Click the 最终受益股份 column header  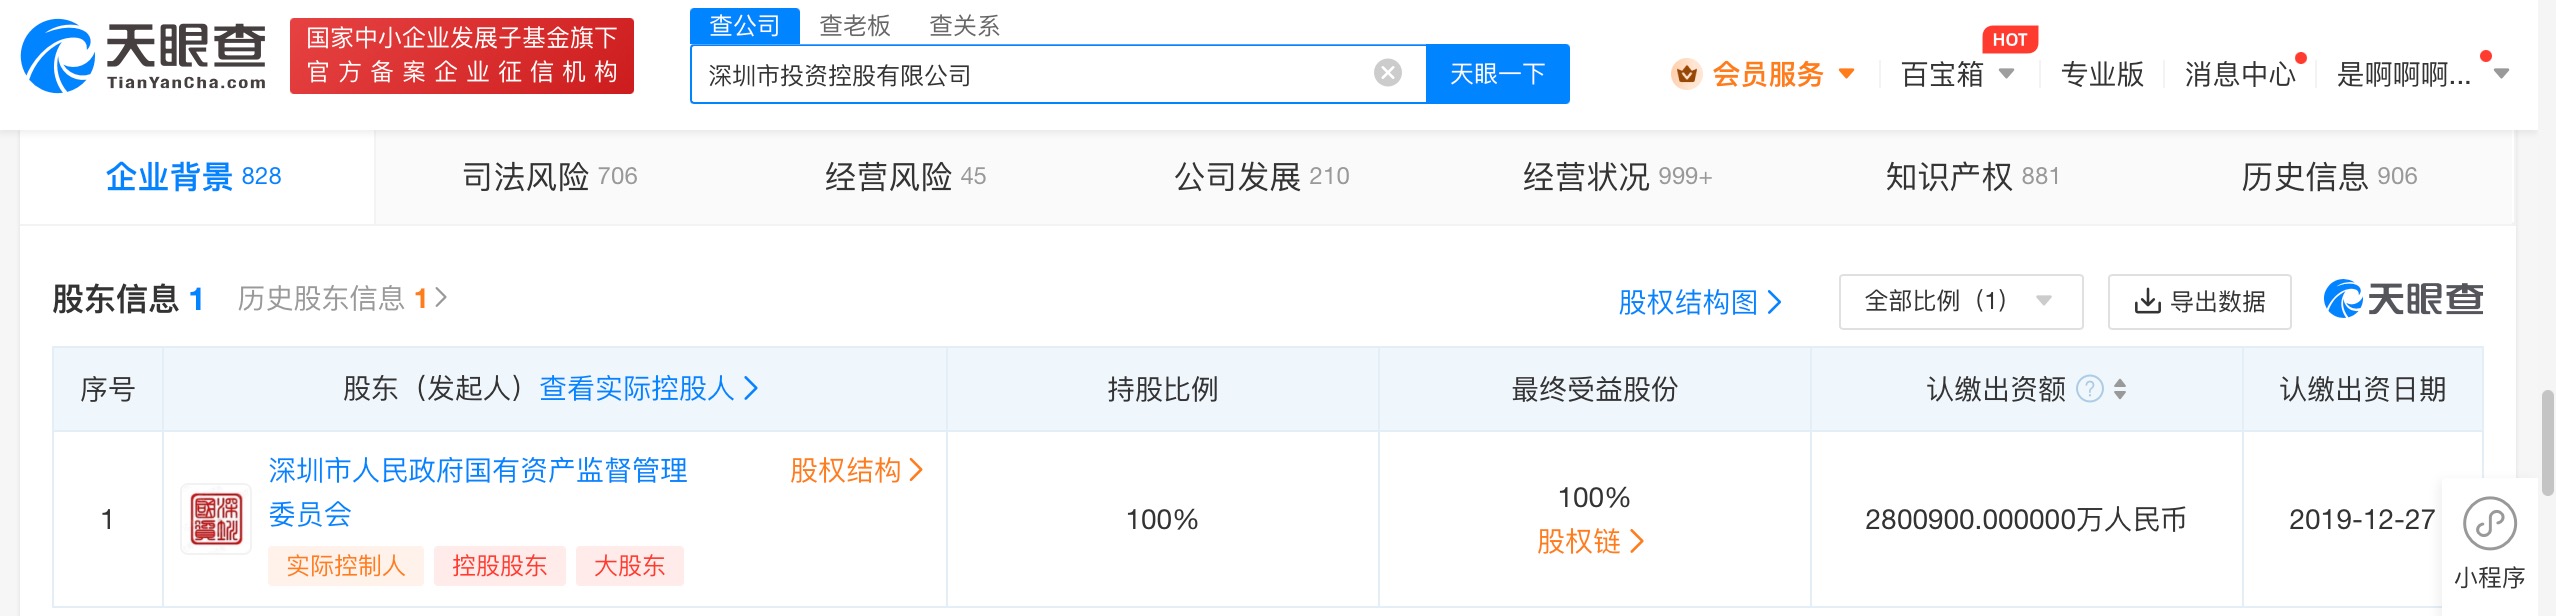pyautogui.click(x=1594, y=389)
